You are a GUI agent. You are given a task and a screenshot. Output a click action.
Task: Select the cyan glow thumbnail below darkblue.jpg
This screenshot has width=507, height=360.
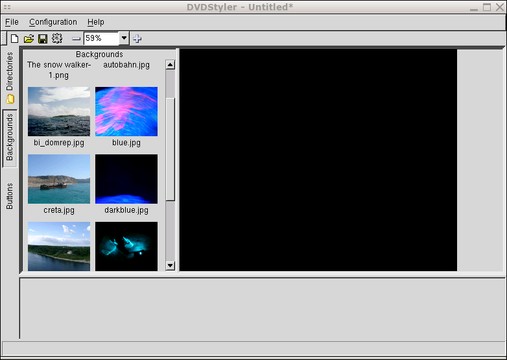coord(126,246)
